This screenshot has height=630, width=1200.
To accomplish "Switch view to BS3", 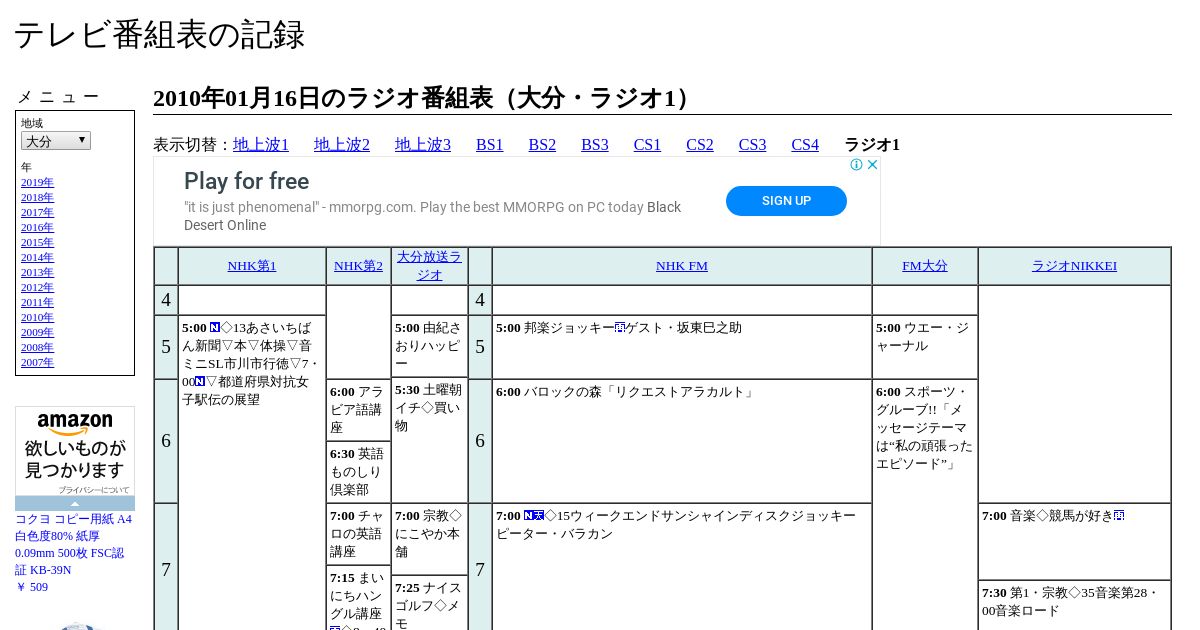I will pos(595,145).
